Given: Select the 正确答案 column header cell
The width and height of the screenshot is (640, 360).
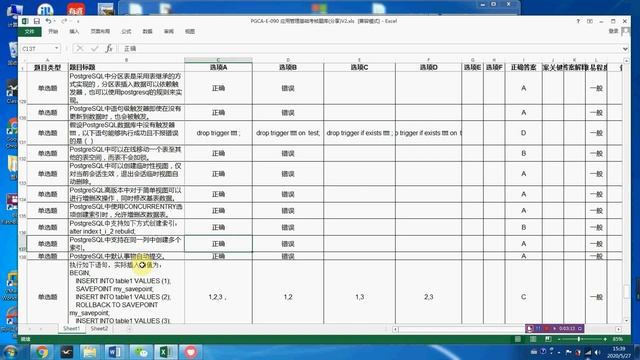Looking at the screenshot, I should pyautogui.click(x=523, y=67).
